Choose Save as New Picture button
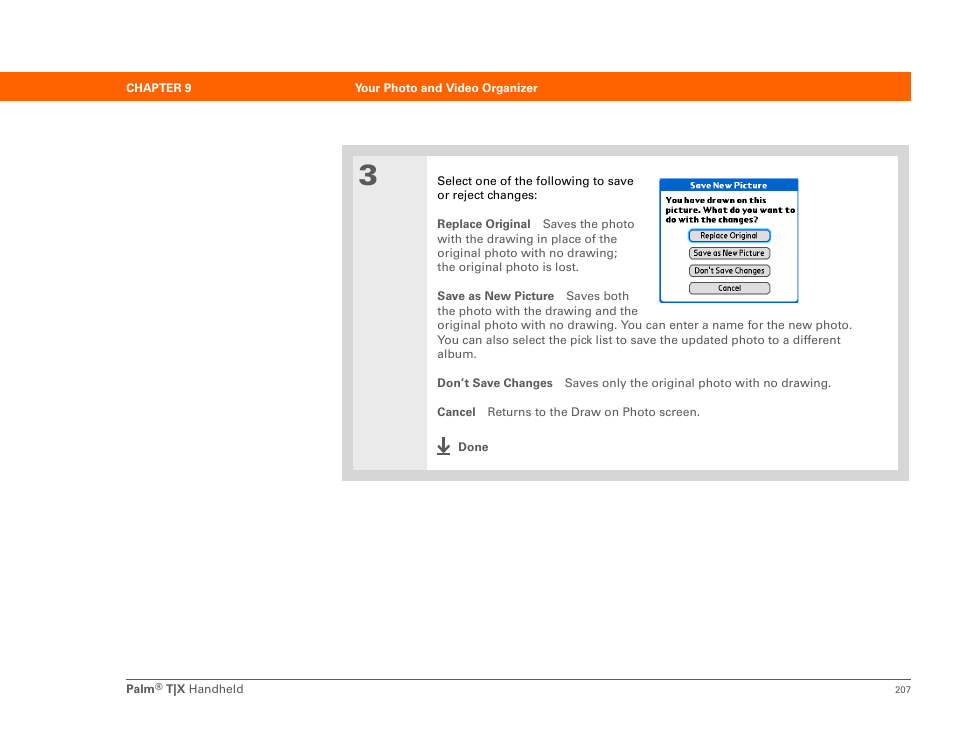This screenshot has width=954, height=738. click(729, 253)
